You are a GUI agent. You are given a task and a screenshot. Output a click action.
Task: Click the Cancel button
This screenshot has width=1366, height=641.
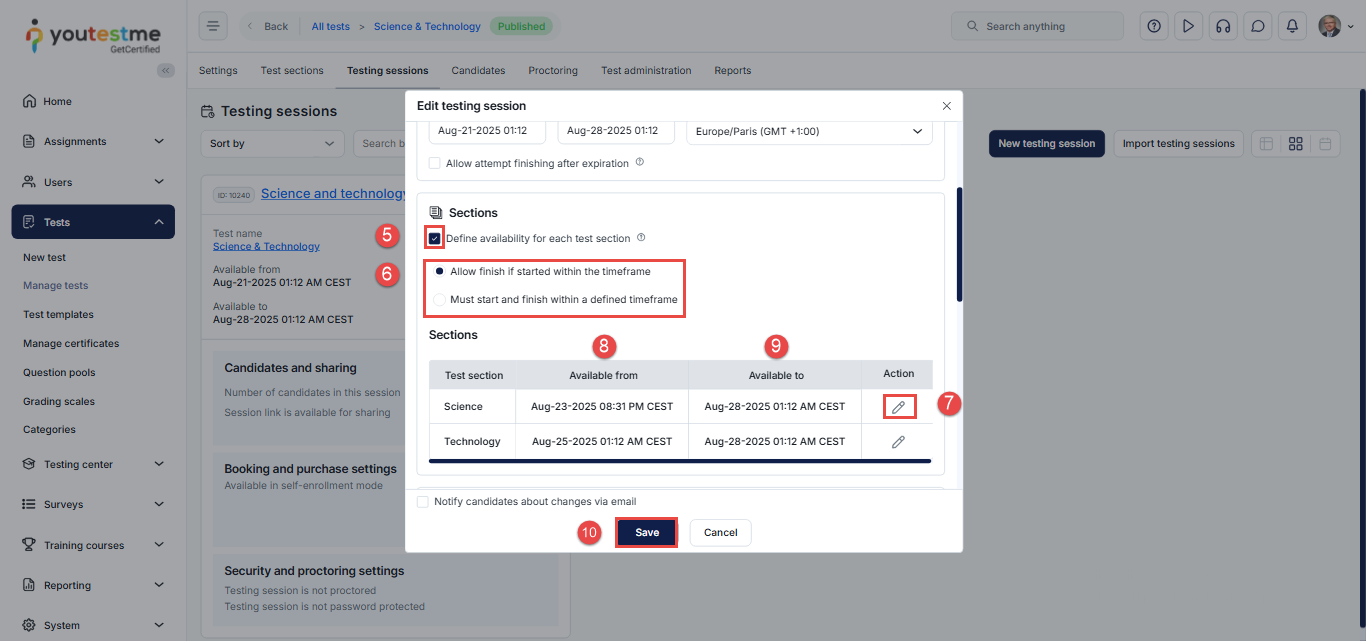(720, 533)
